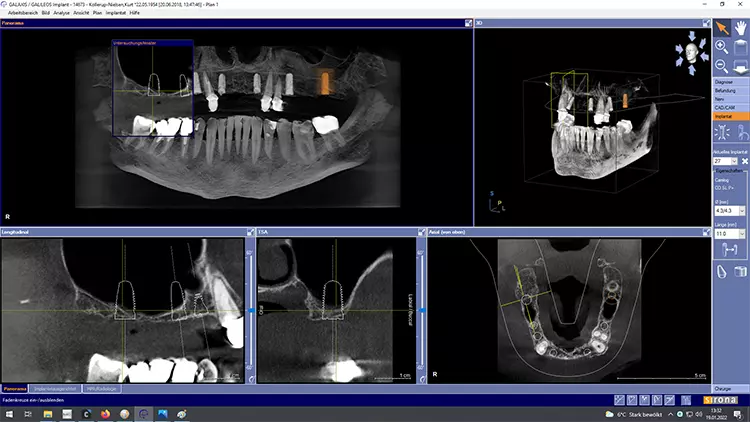Viewport: 750px width, 422px height.
Task: Open Firefox from the Windows taskbar
Action: point(103,413)
